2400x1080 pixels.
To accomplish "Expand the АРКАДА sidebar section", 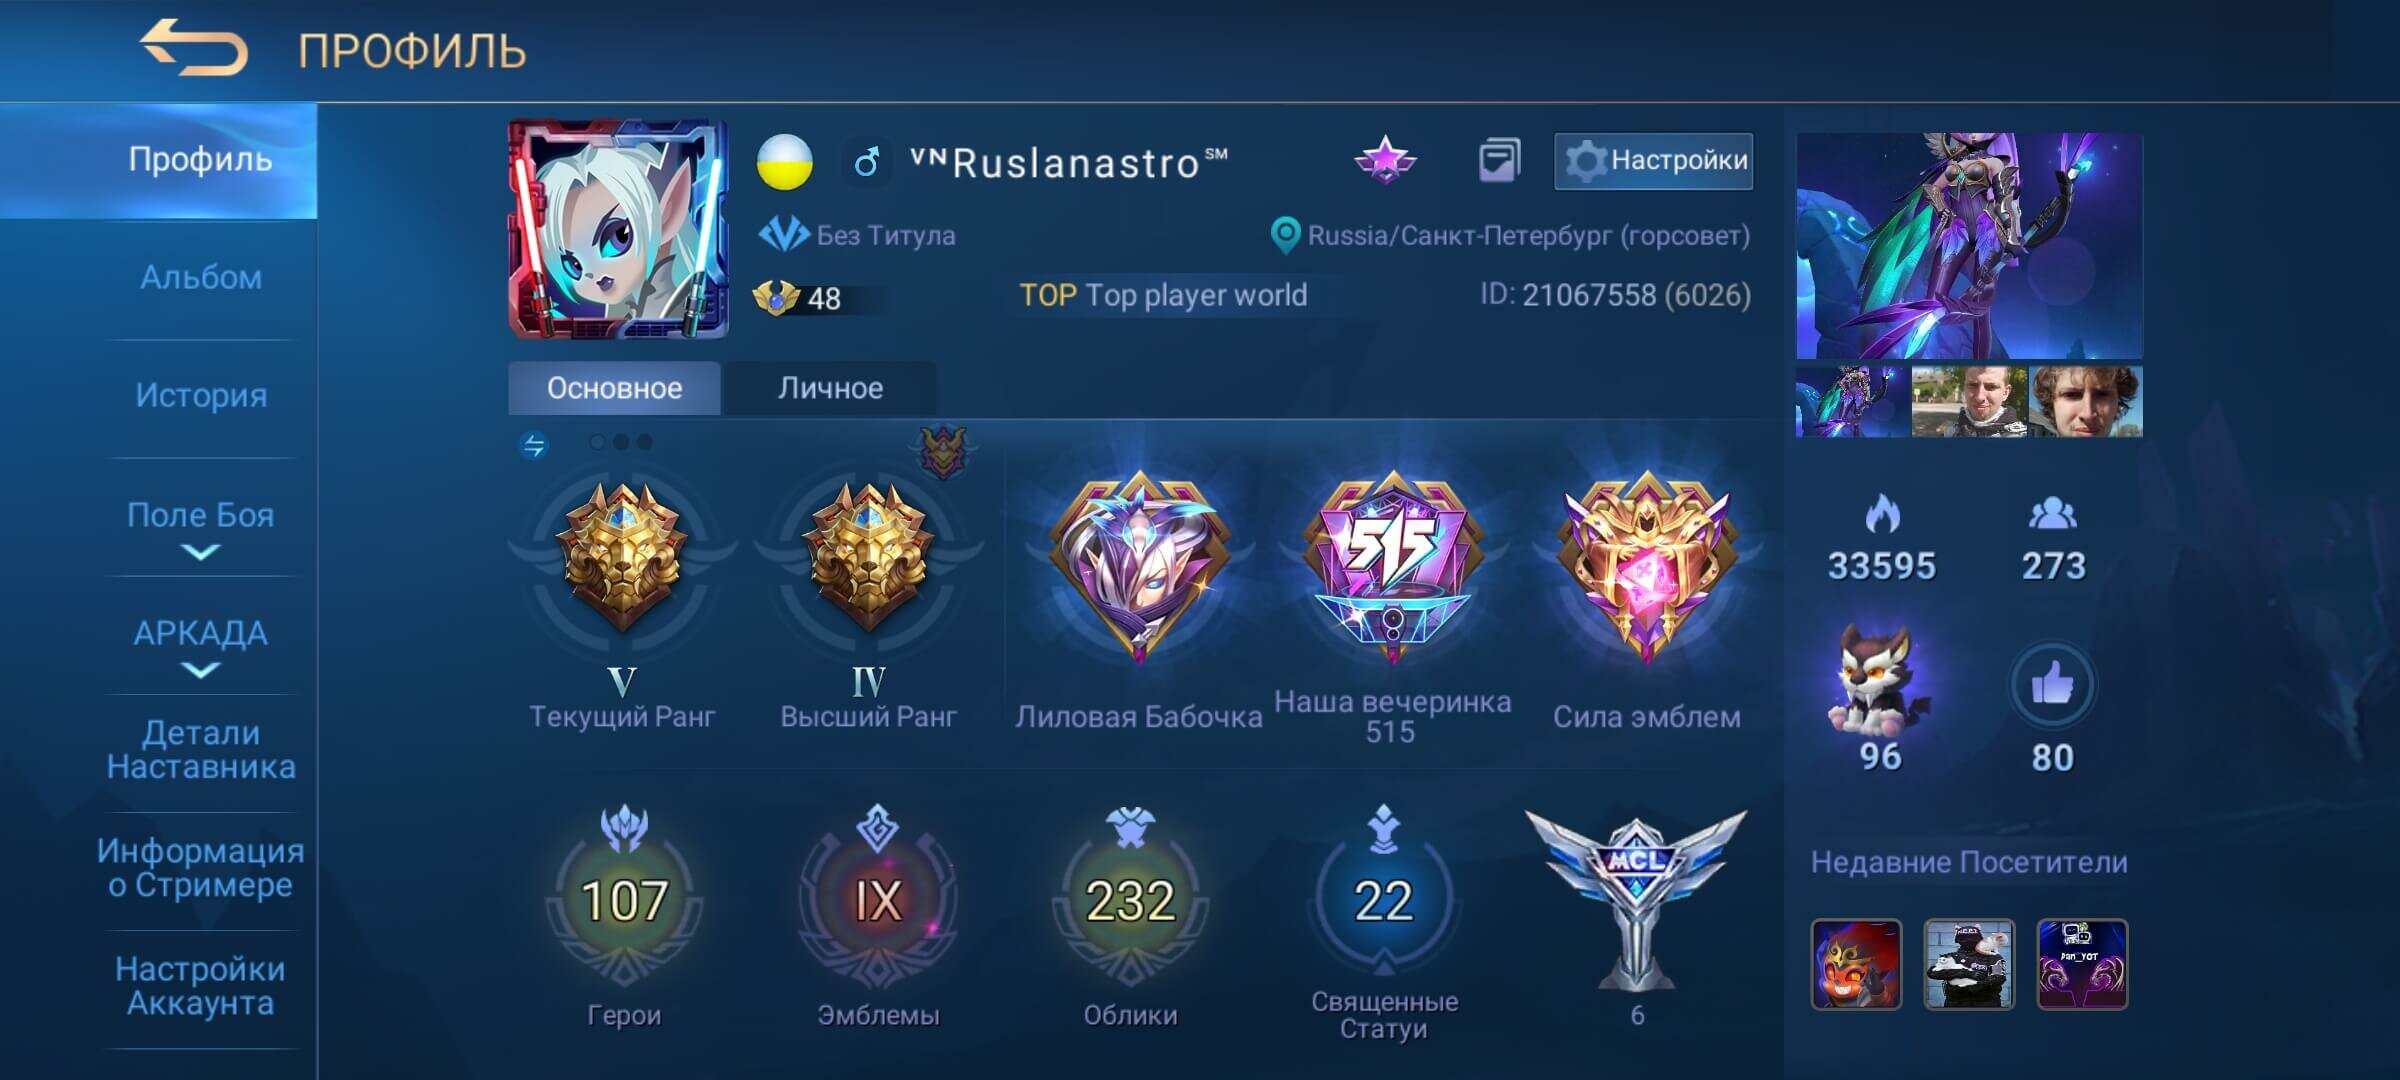I will [201, 648].
